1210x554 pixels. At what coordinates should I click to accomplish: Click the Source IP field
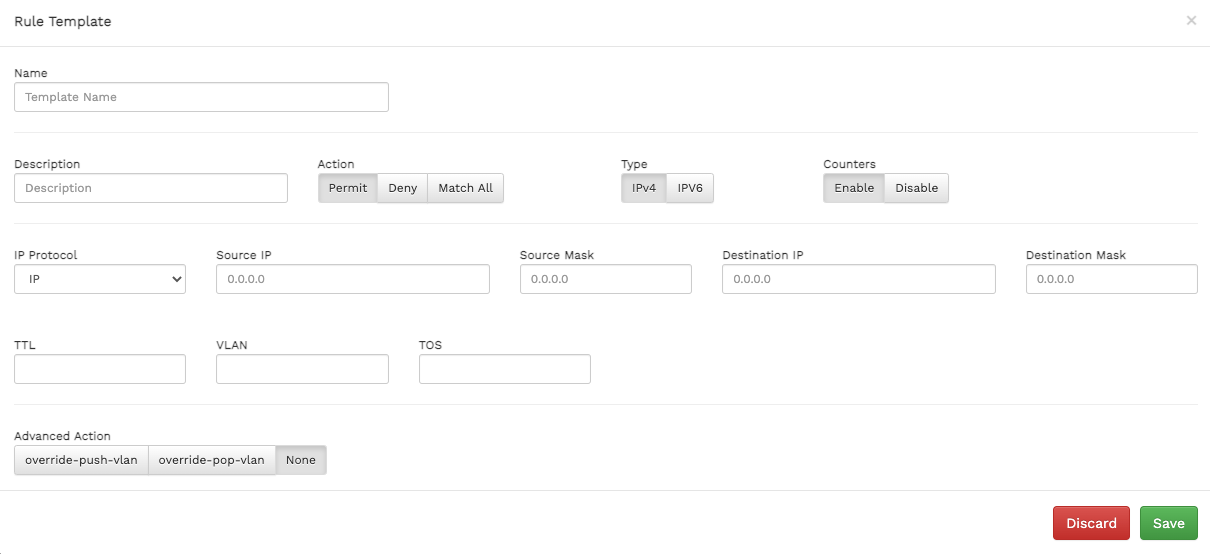click(353, 279)
